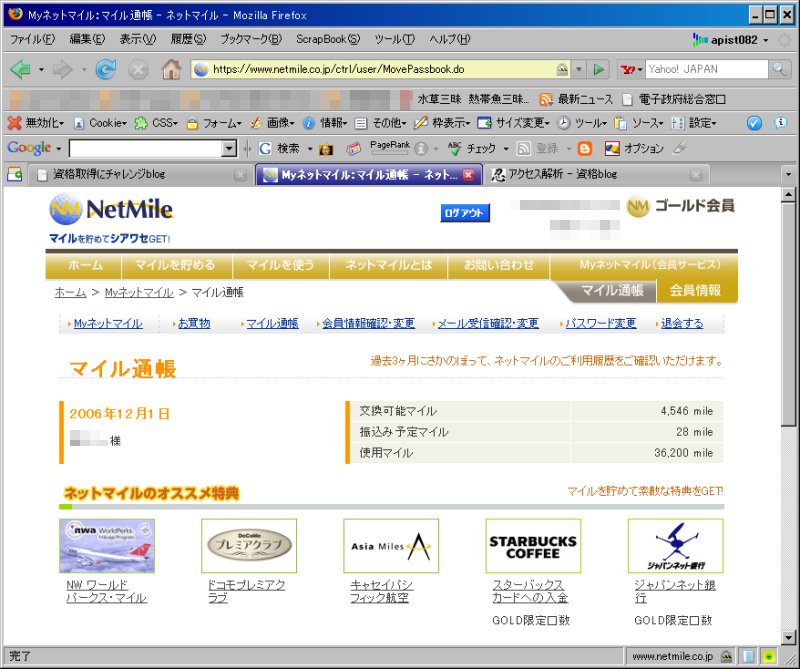Image resolution: width=800 pixels, height=669 pixels.
Task: Open the Home page icon
Action: [171, 69]
